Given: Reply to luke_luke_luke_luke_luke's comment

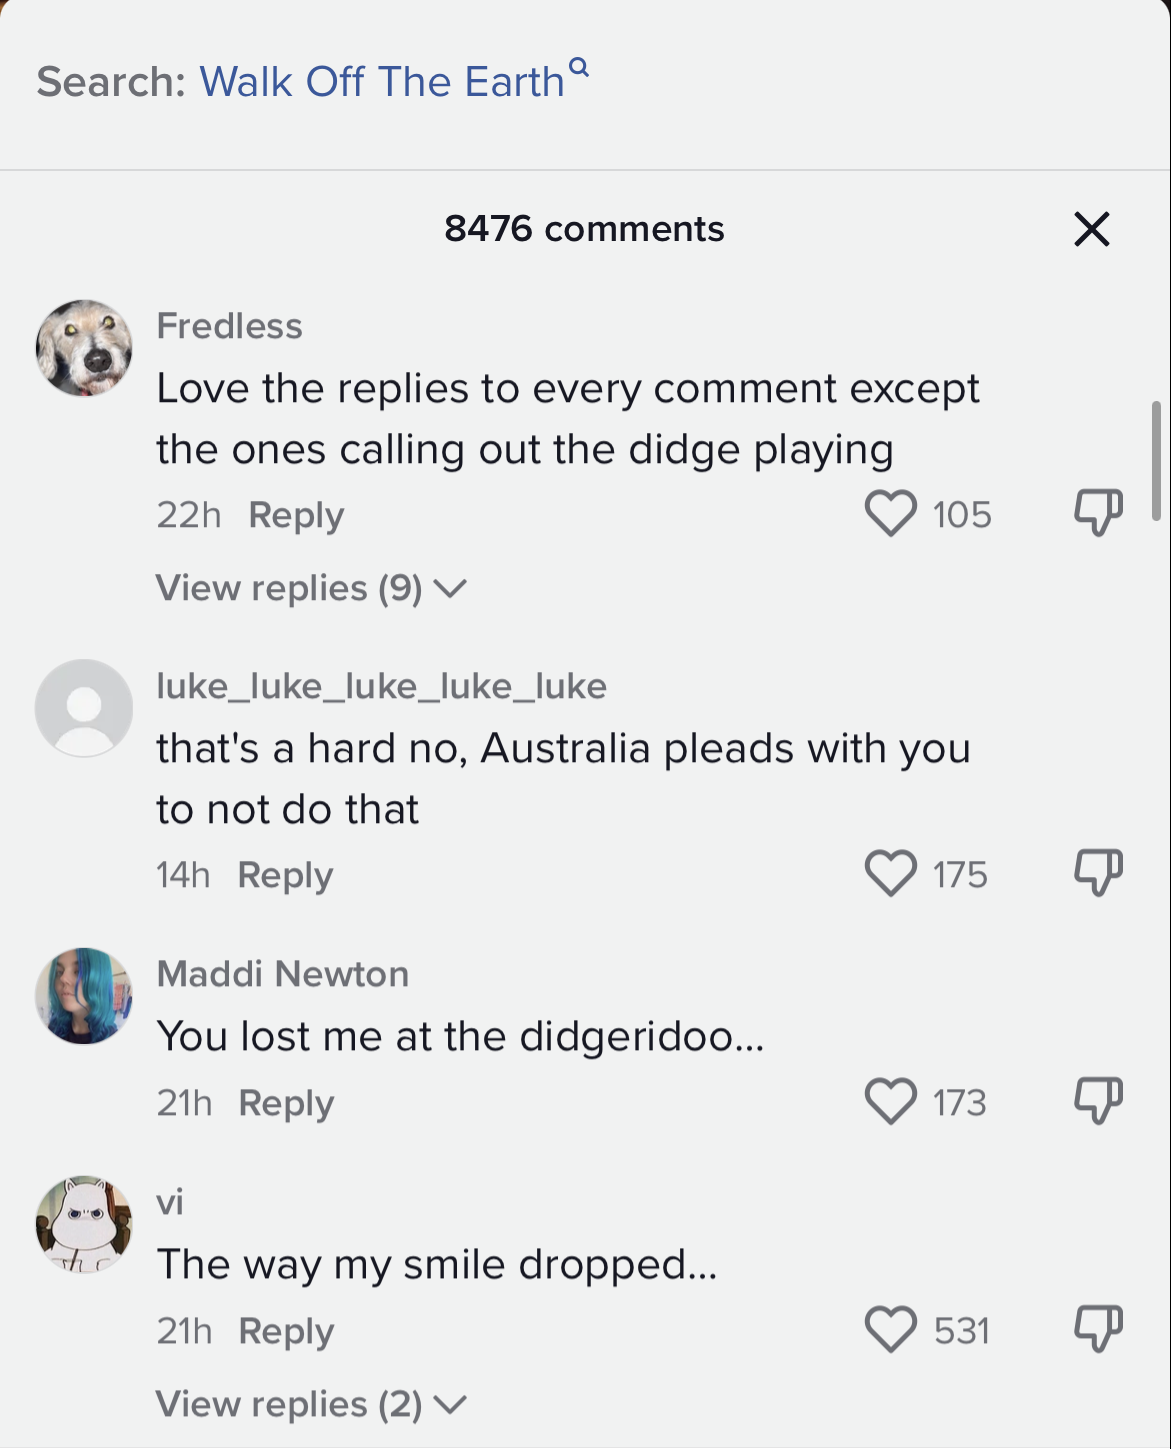Looking at the screenshot, I should (285, 875).
